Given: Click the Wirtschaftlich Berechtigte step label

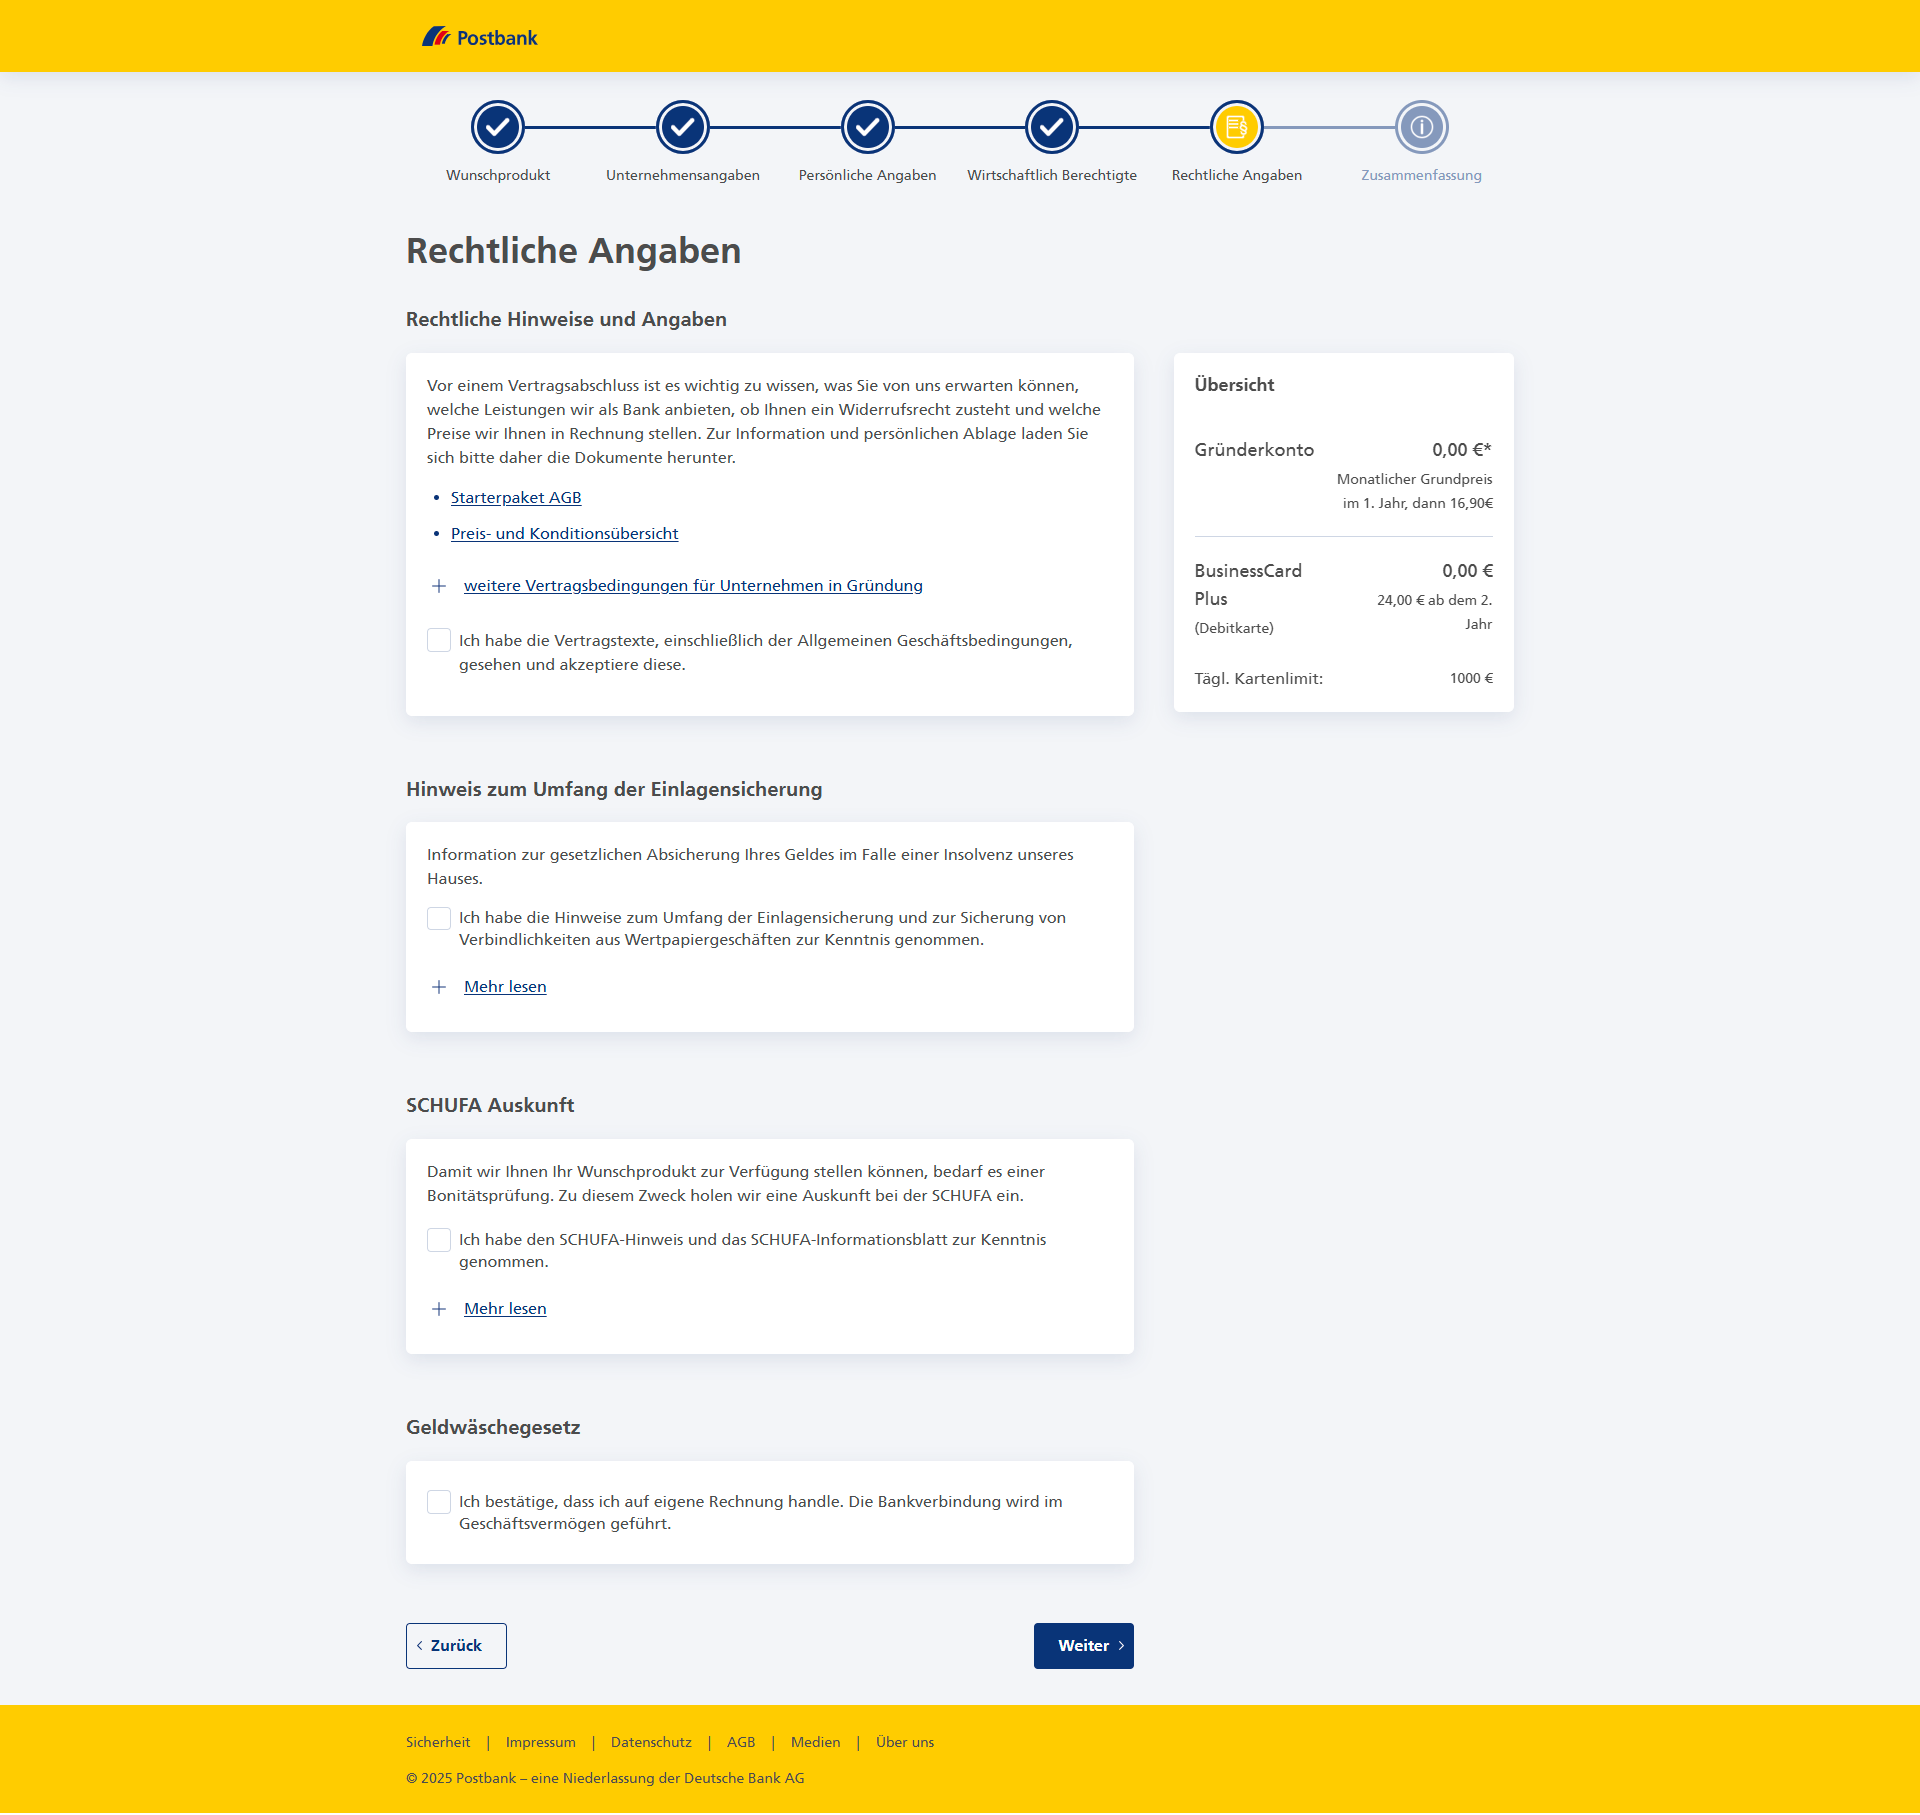Looking at the screenshot, I should pos(1052,175).
